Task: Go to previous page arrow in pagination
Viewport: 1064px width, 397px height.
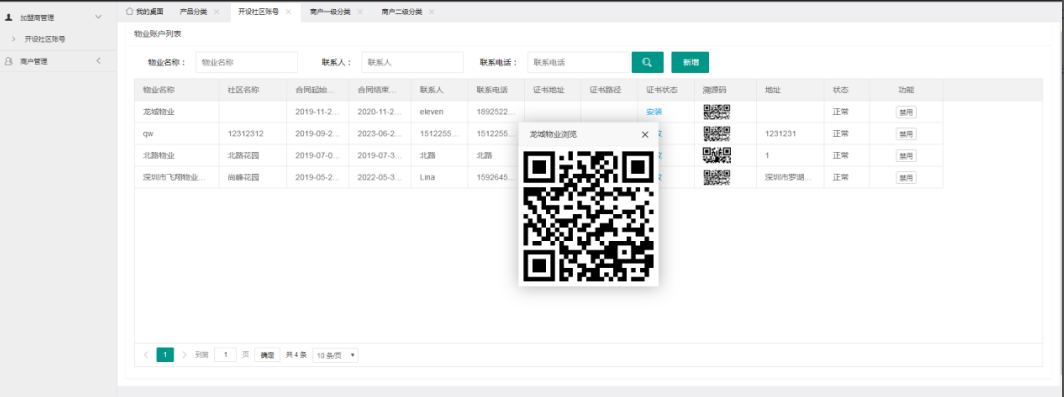Action: pos(146,355)
